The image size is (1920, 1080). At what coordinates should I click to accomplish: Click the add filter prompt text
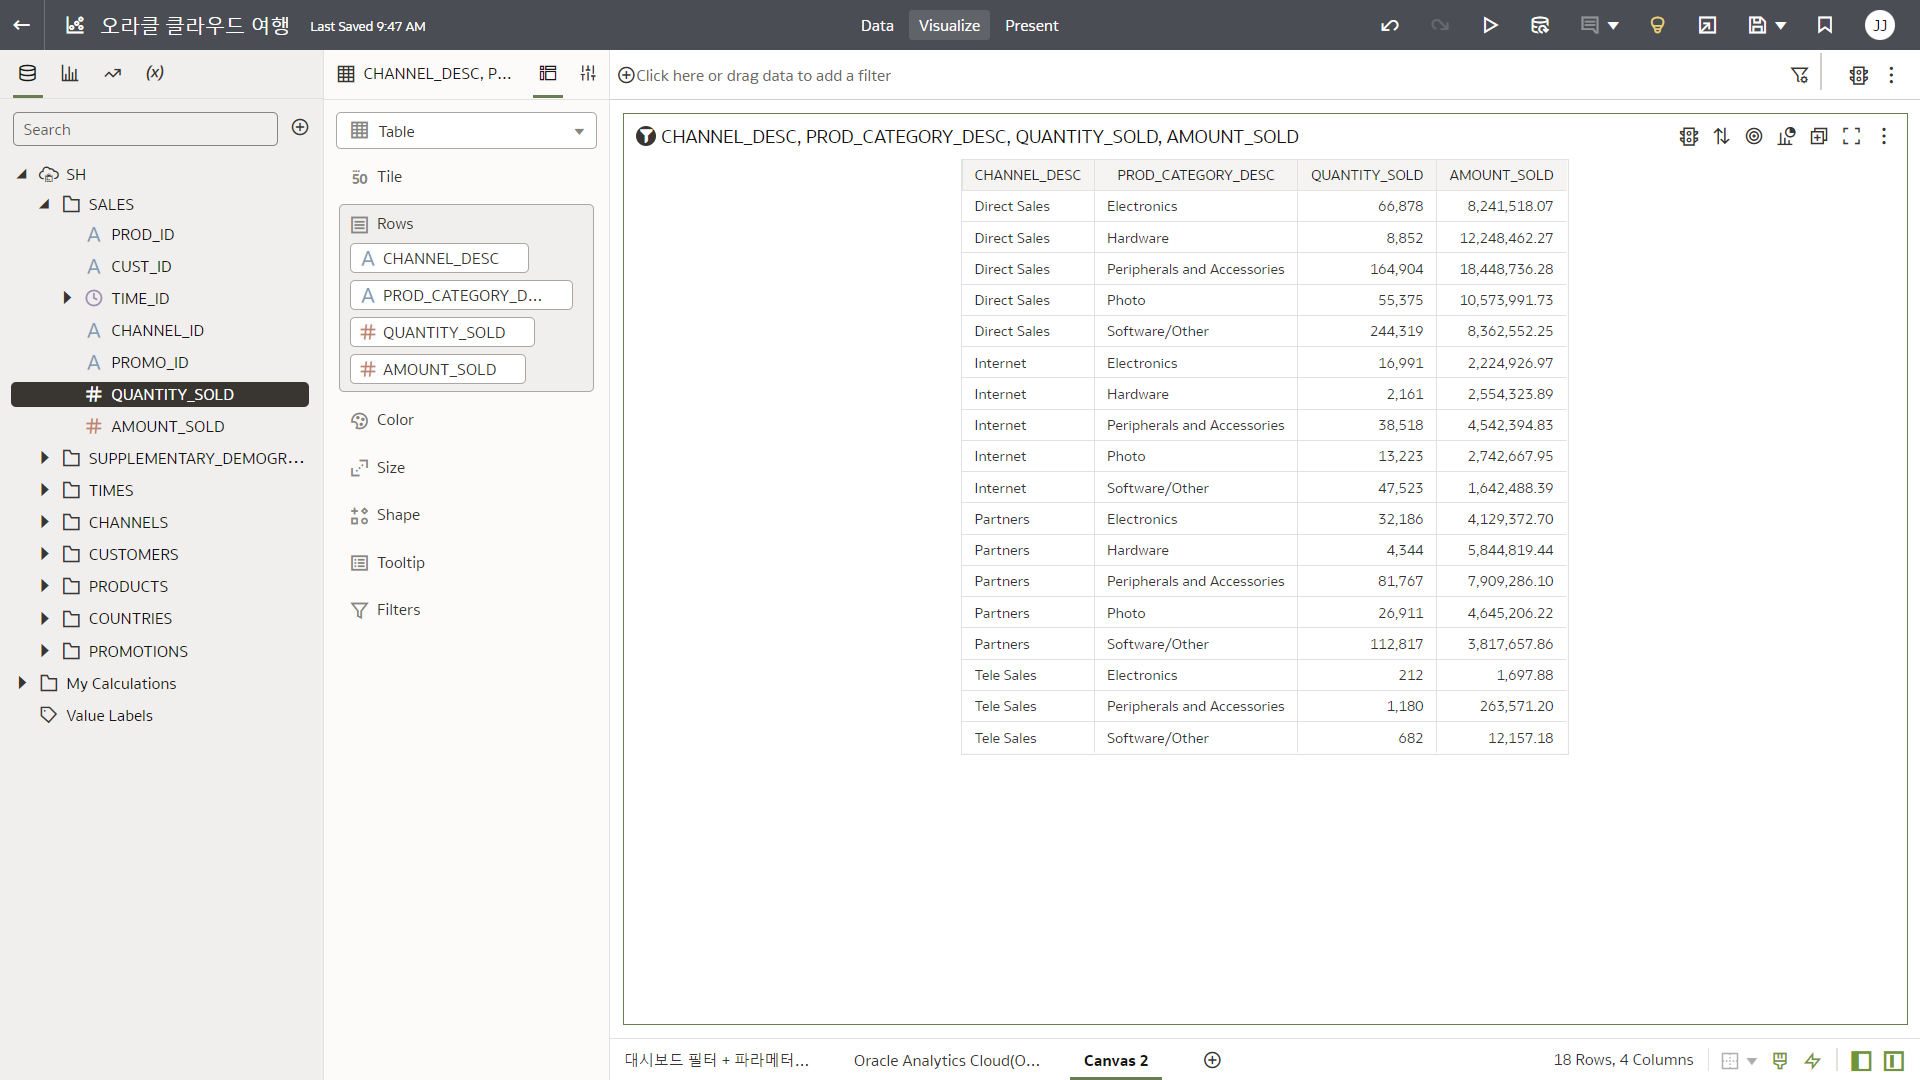point(762,75)
